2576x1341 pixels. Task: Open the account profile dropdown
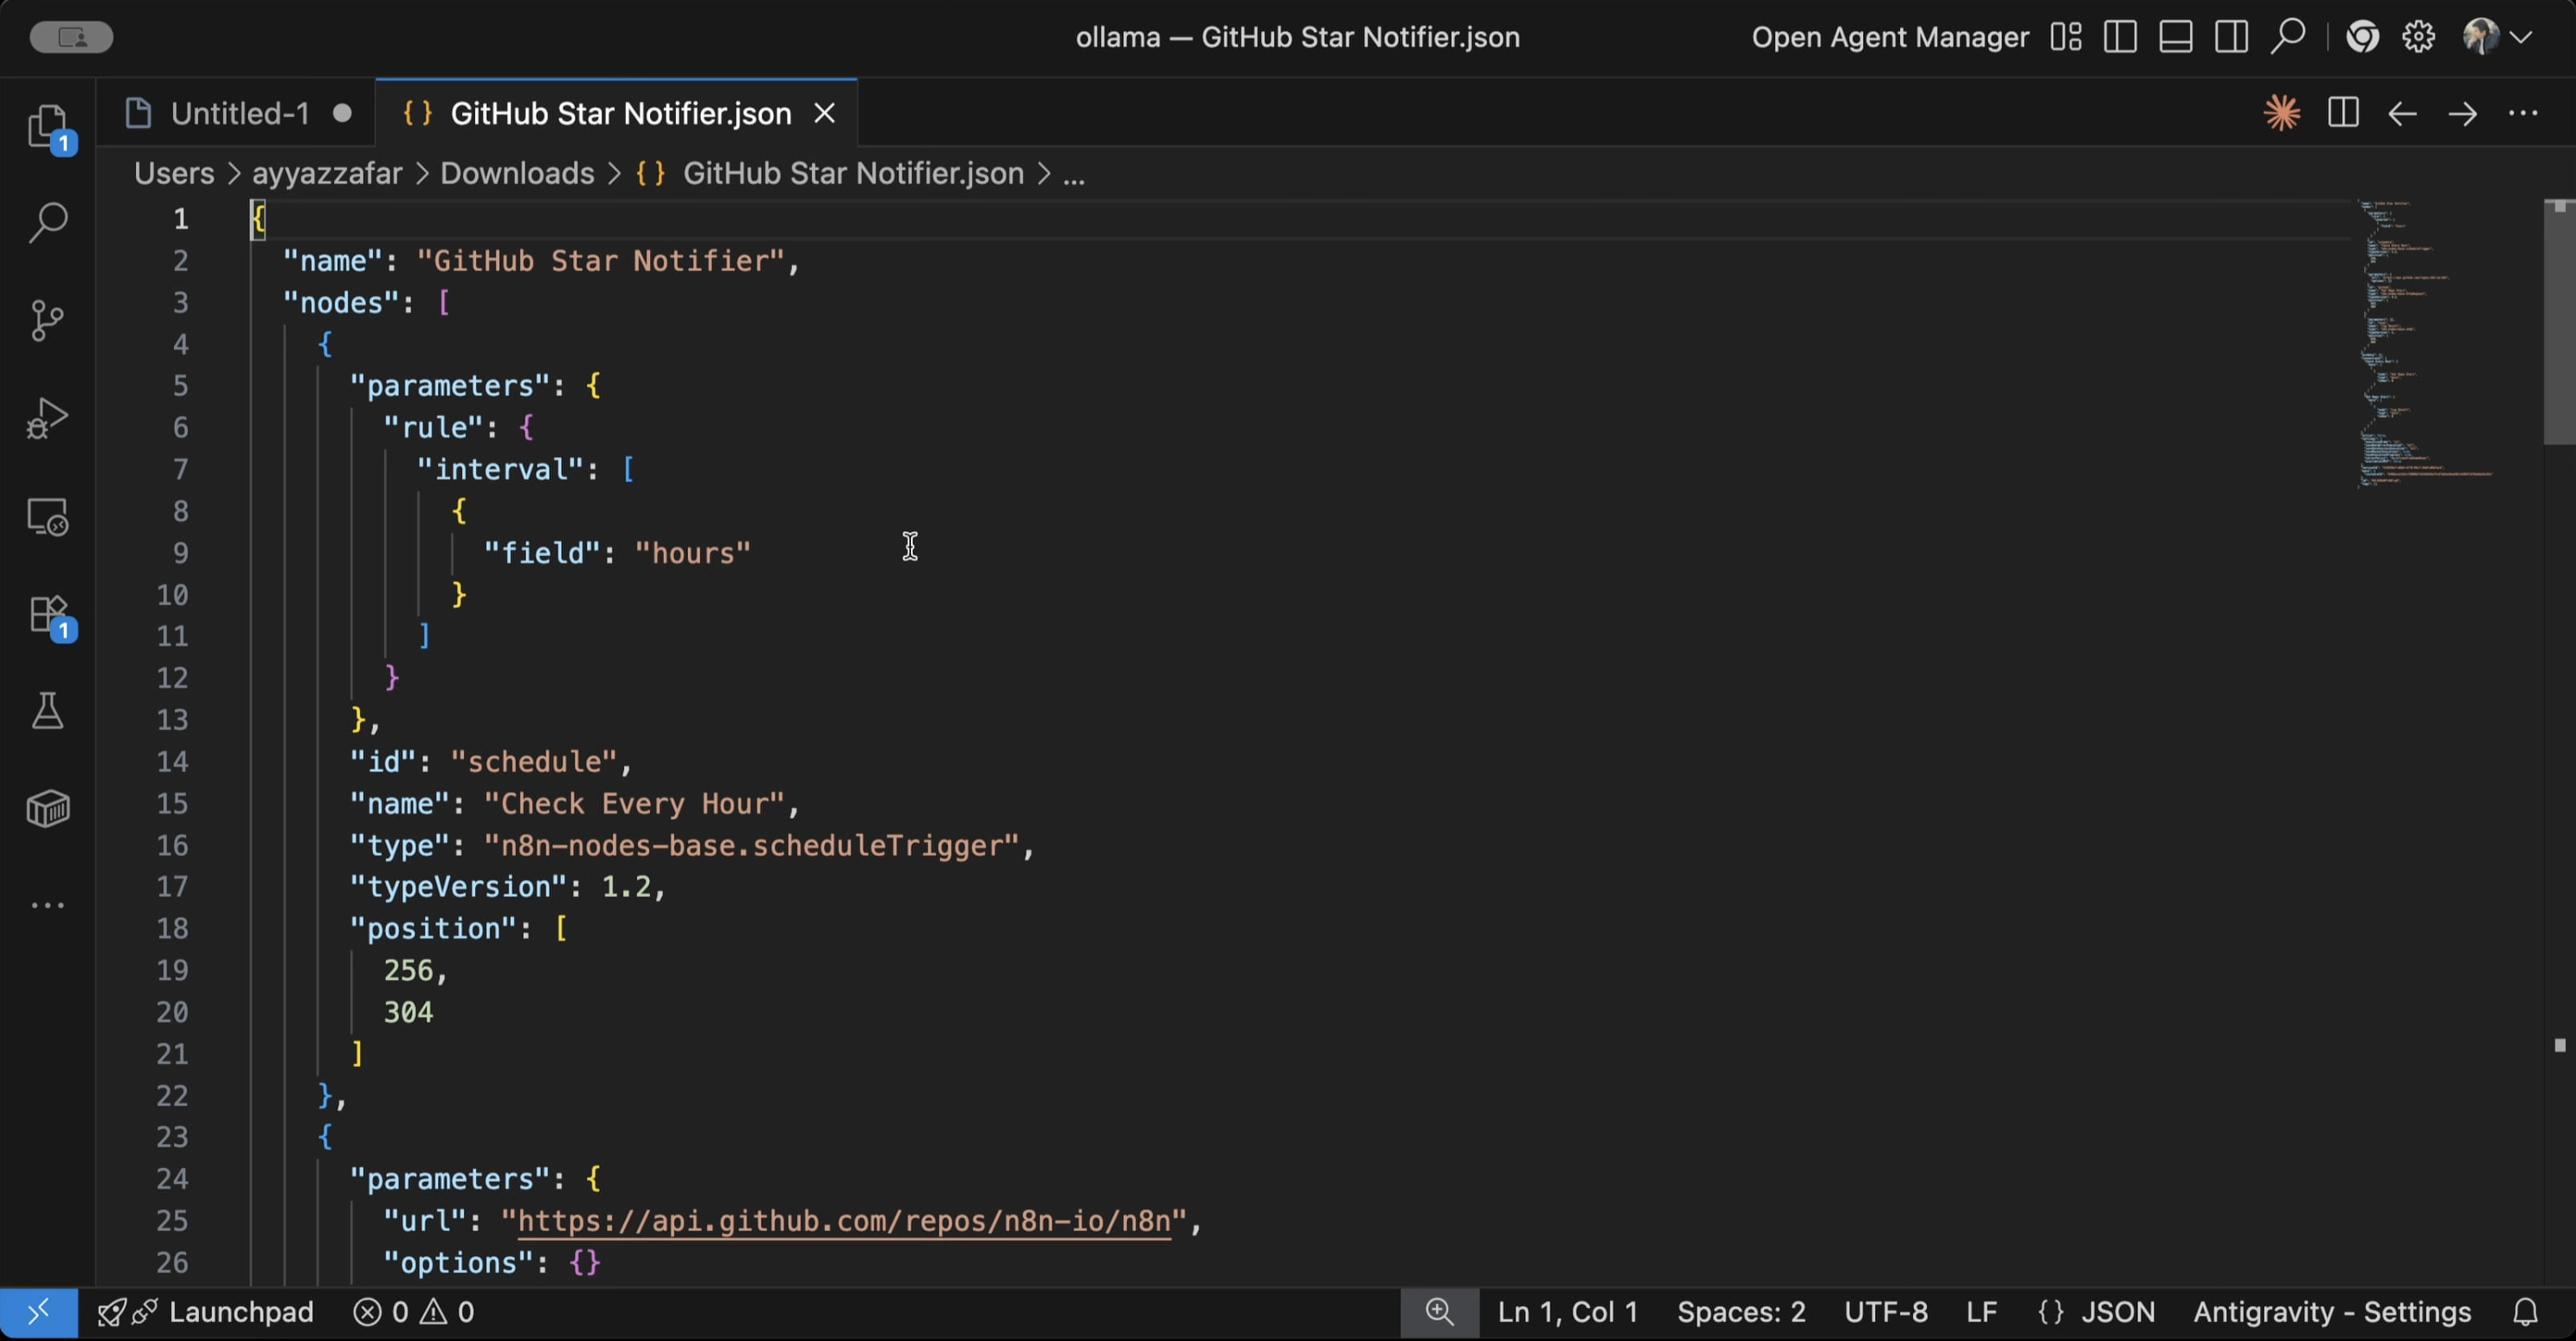[x=2496, y=37]
